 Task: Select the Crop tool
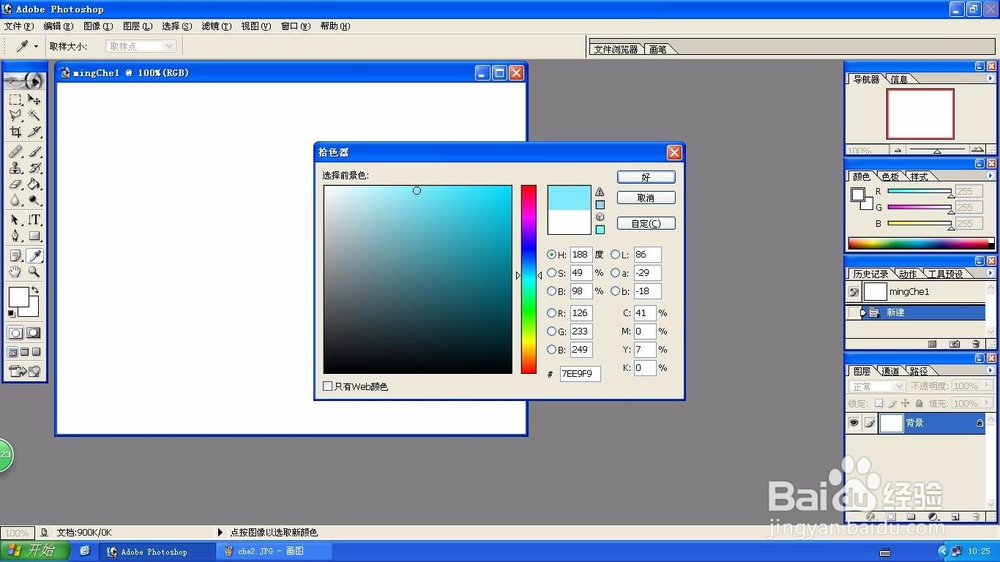15,131
